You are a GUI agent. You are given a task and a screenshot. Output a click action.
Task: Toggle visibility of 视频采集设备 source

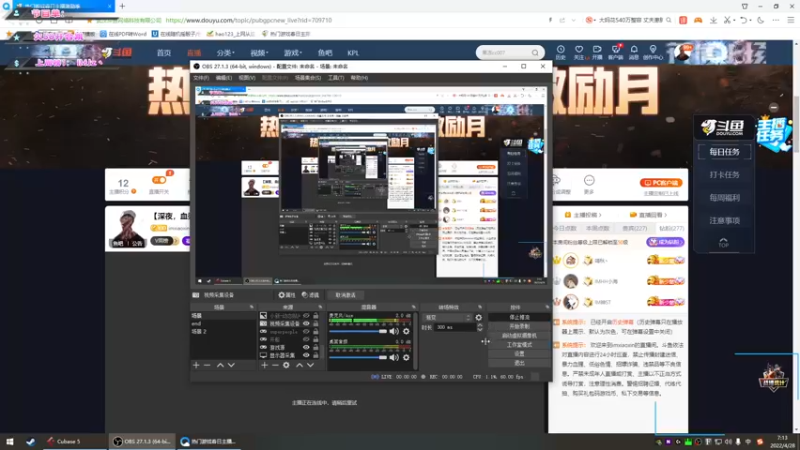(x=306, y=323)
